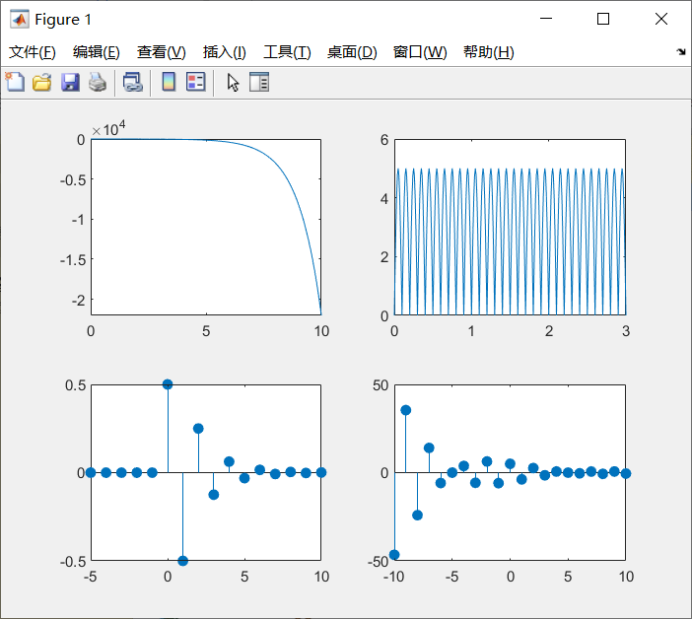The height and width of the screenshot is (619, 692).
Task: Open the 编辑(E) menu
Action: point(96,52)
